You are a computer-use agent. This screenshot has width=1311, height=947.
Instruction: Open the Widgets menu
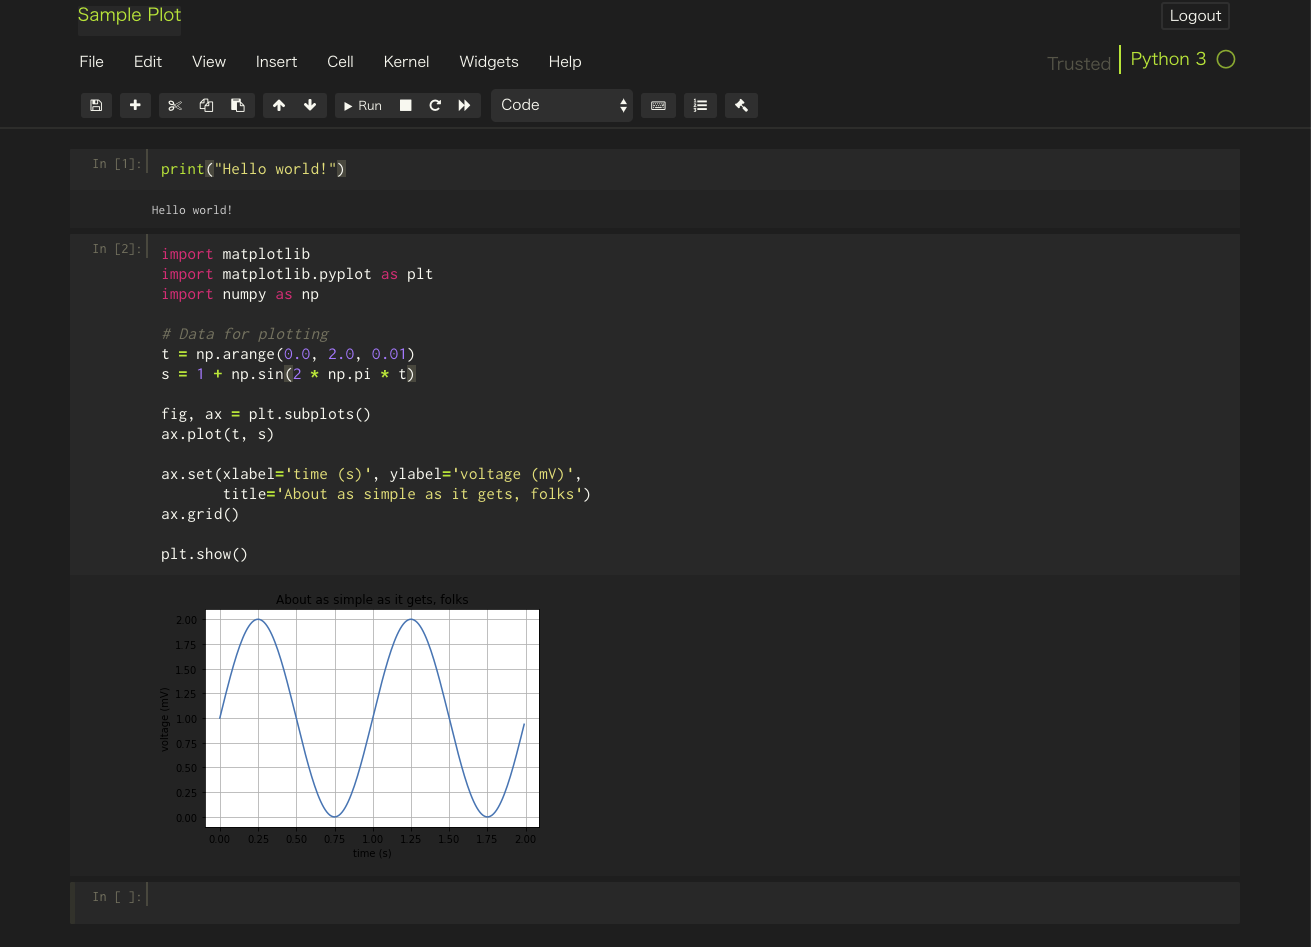click(x=489, y=62)
